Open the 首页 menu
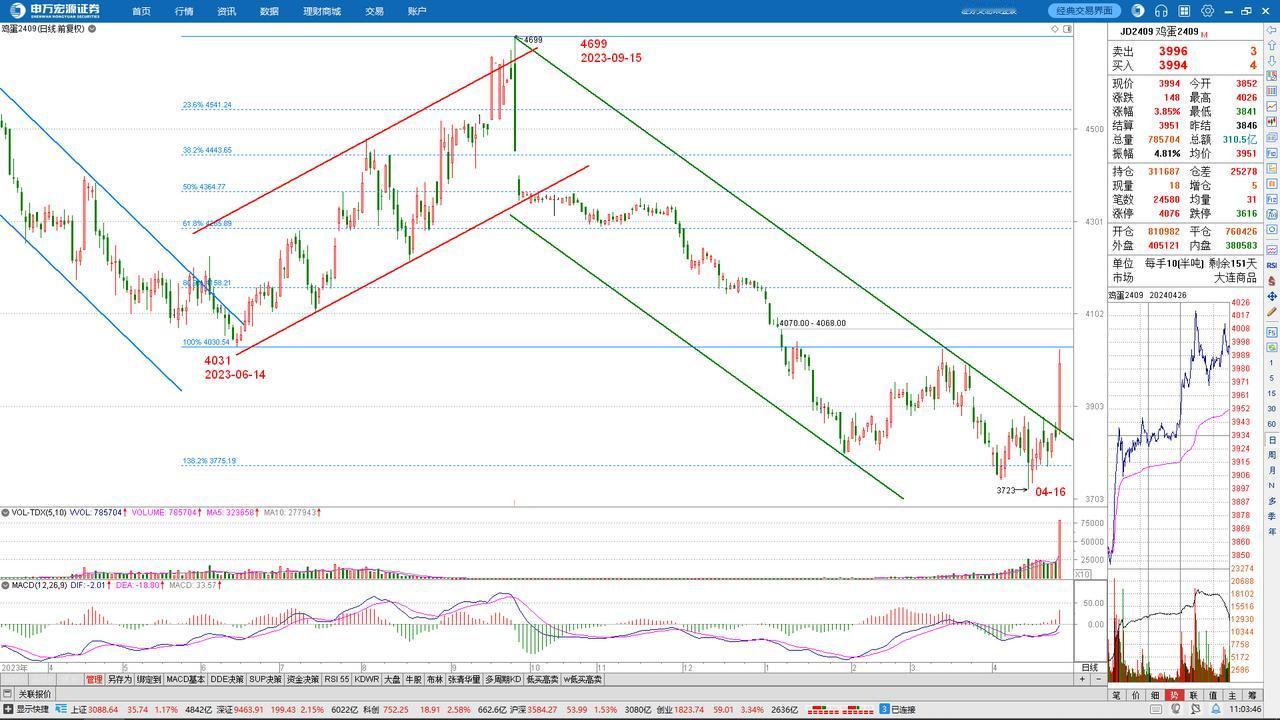Viewport: 1280px width, 720px height. (x=141, y=11)
